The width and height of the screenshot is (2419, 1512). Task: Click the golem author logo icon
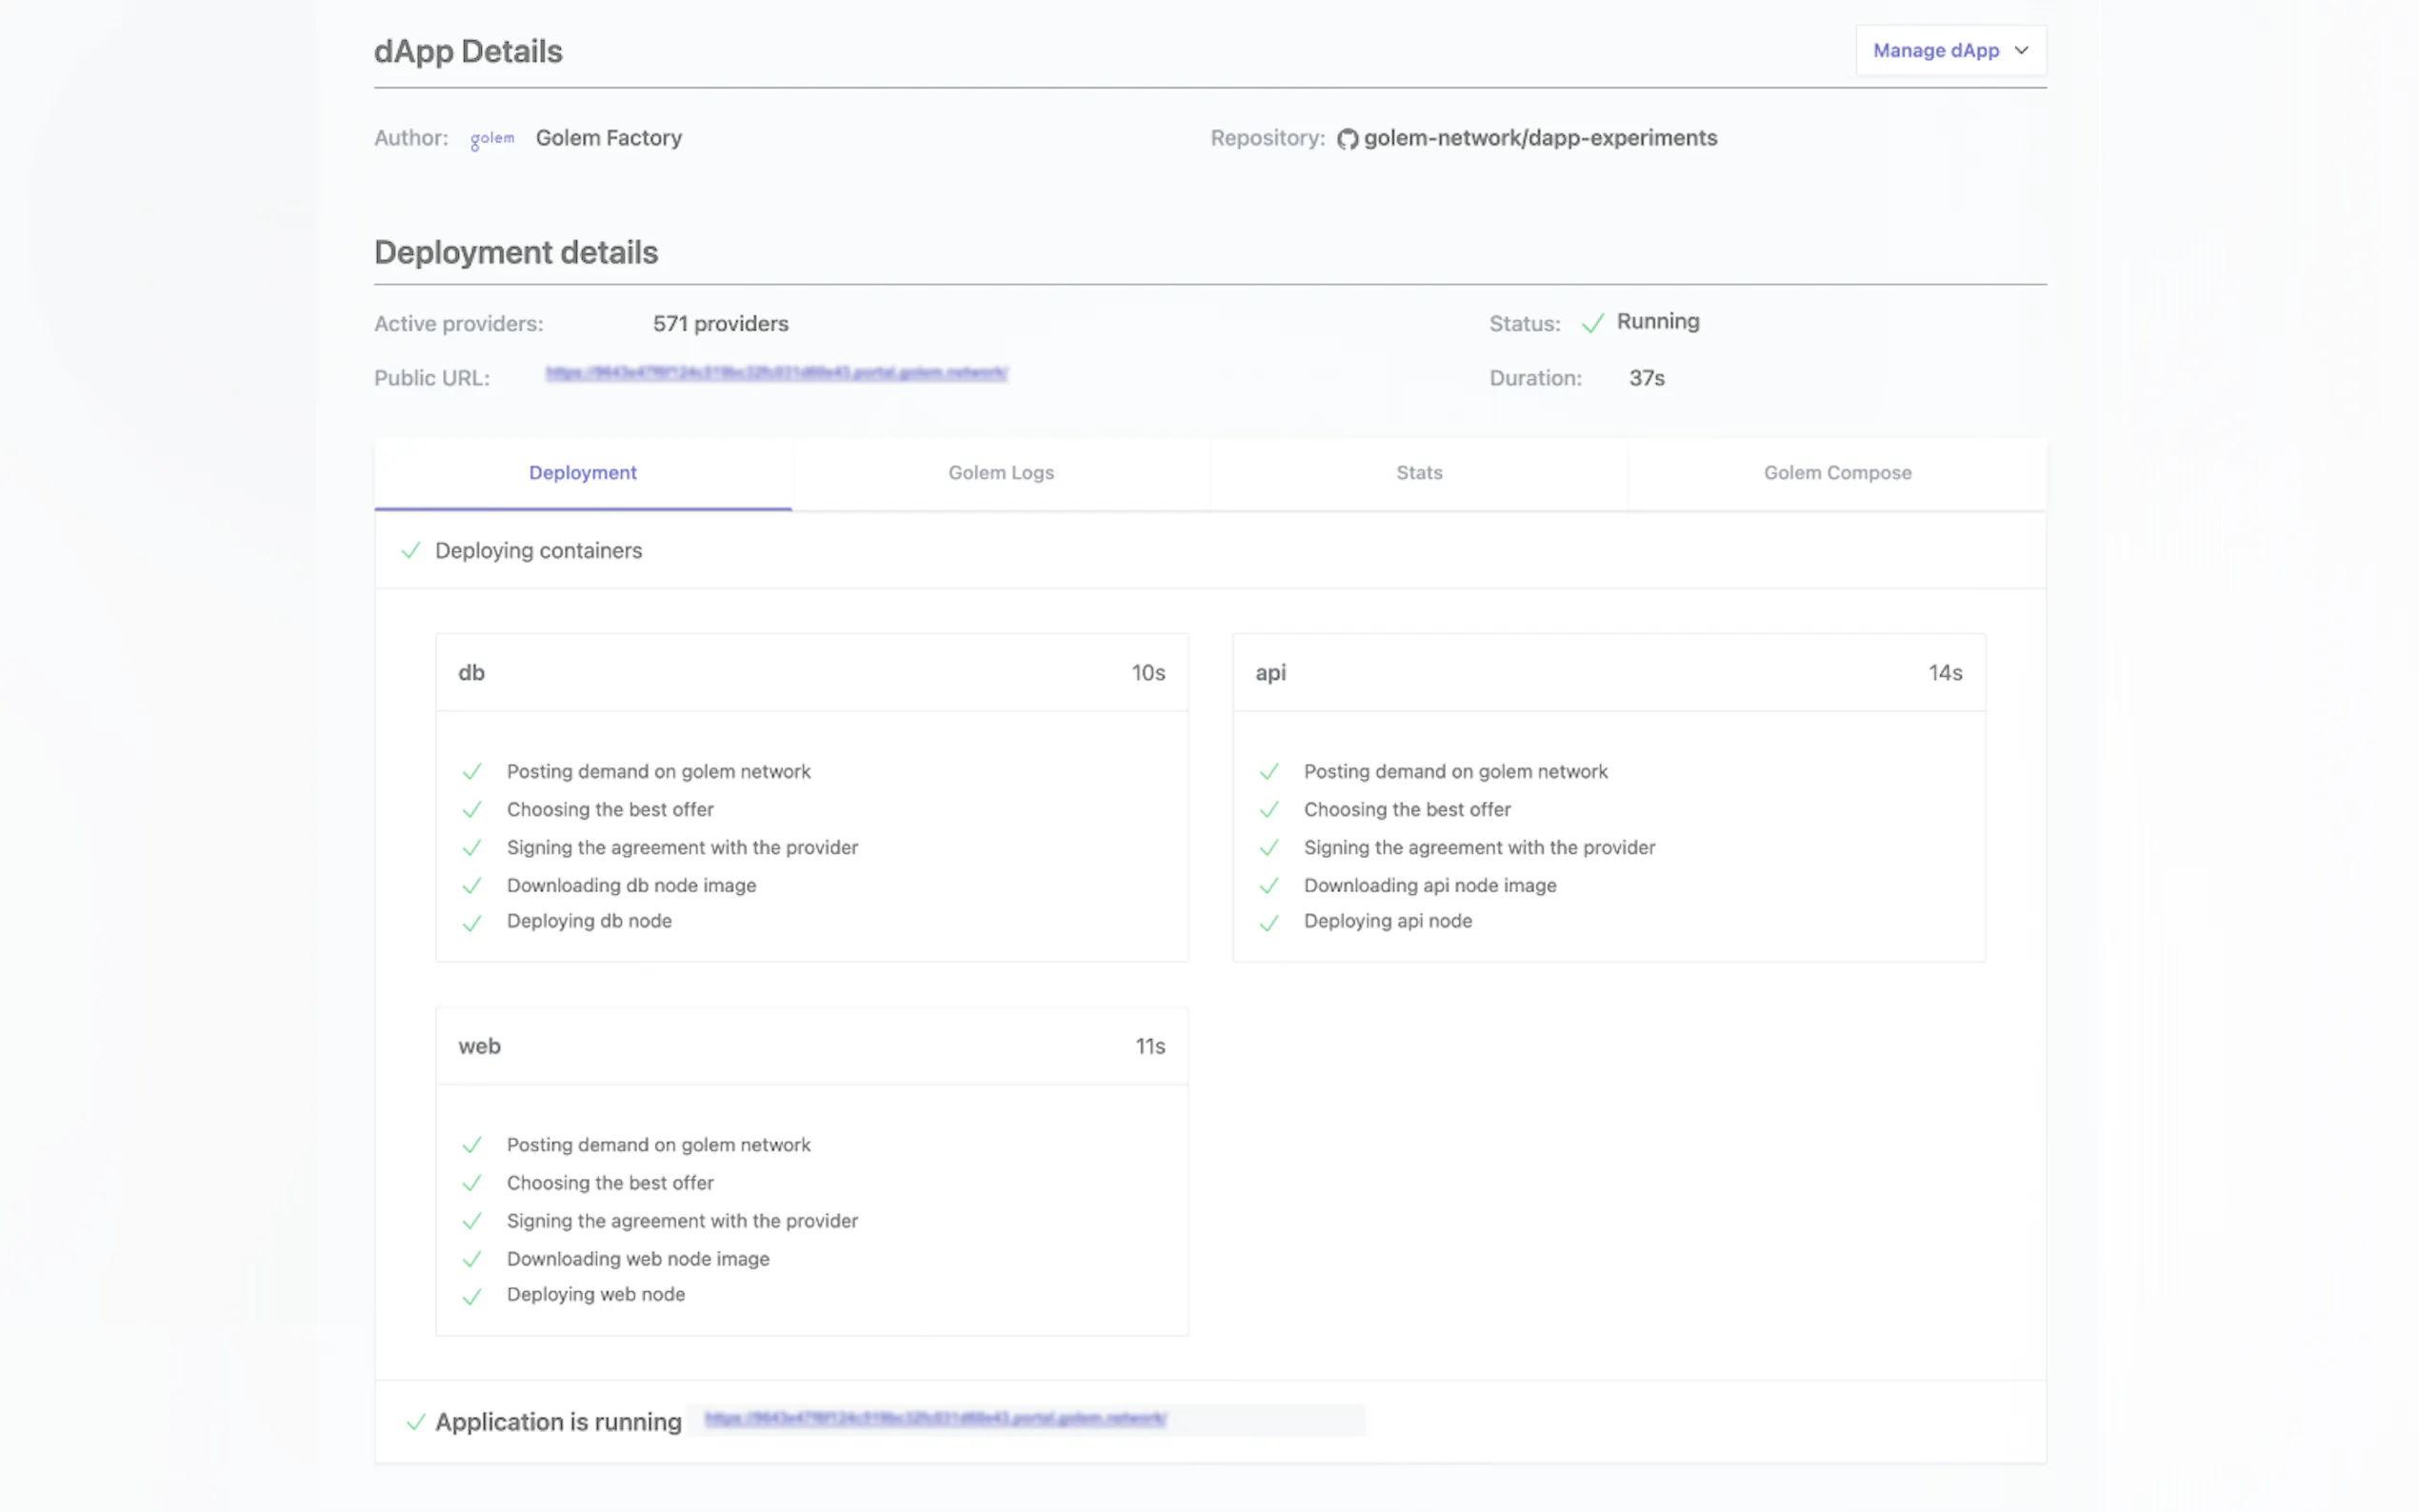pyautogui.click(x=492, y=138)
